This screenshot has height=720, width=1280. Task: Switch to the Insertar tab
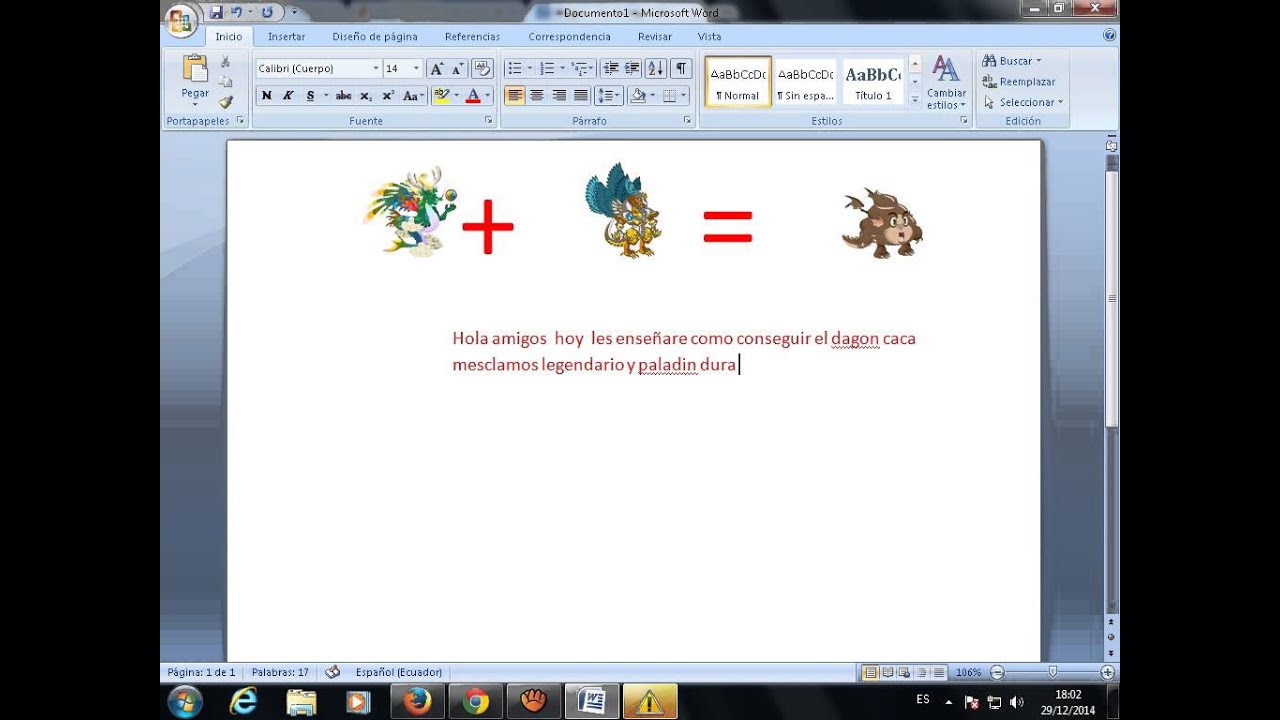287,36
